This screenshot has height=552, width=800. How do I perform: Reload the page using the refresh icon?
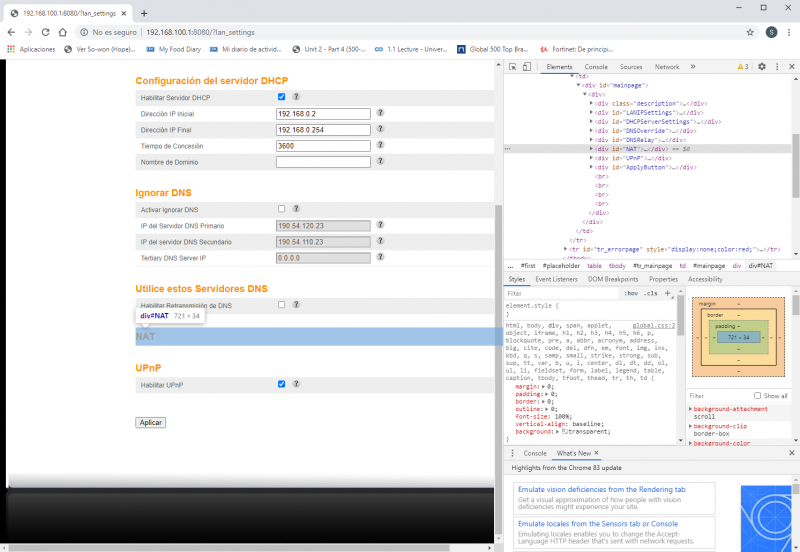tap(46, 32)
